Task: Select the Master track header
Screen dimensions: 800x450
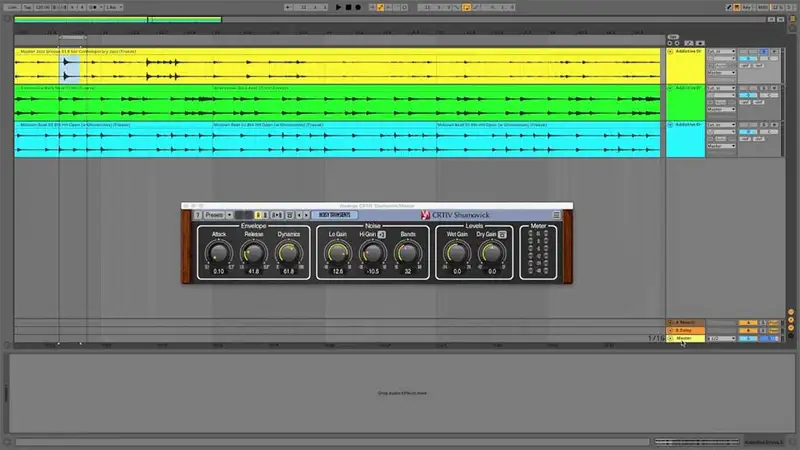Action: pyautogui.click(x=686, y=338)
